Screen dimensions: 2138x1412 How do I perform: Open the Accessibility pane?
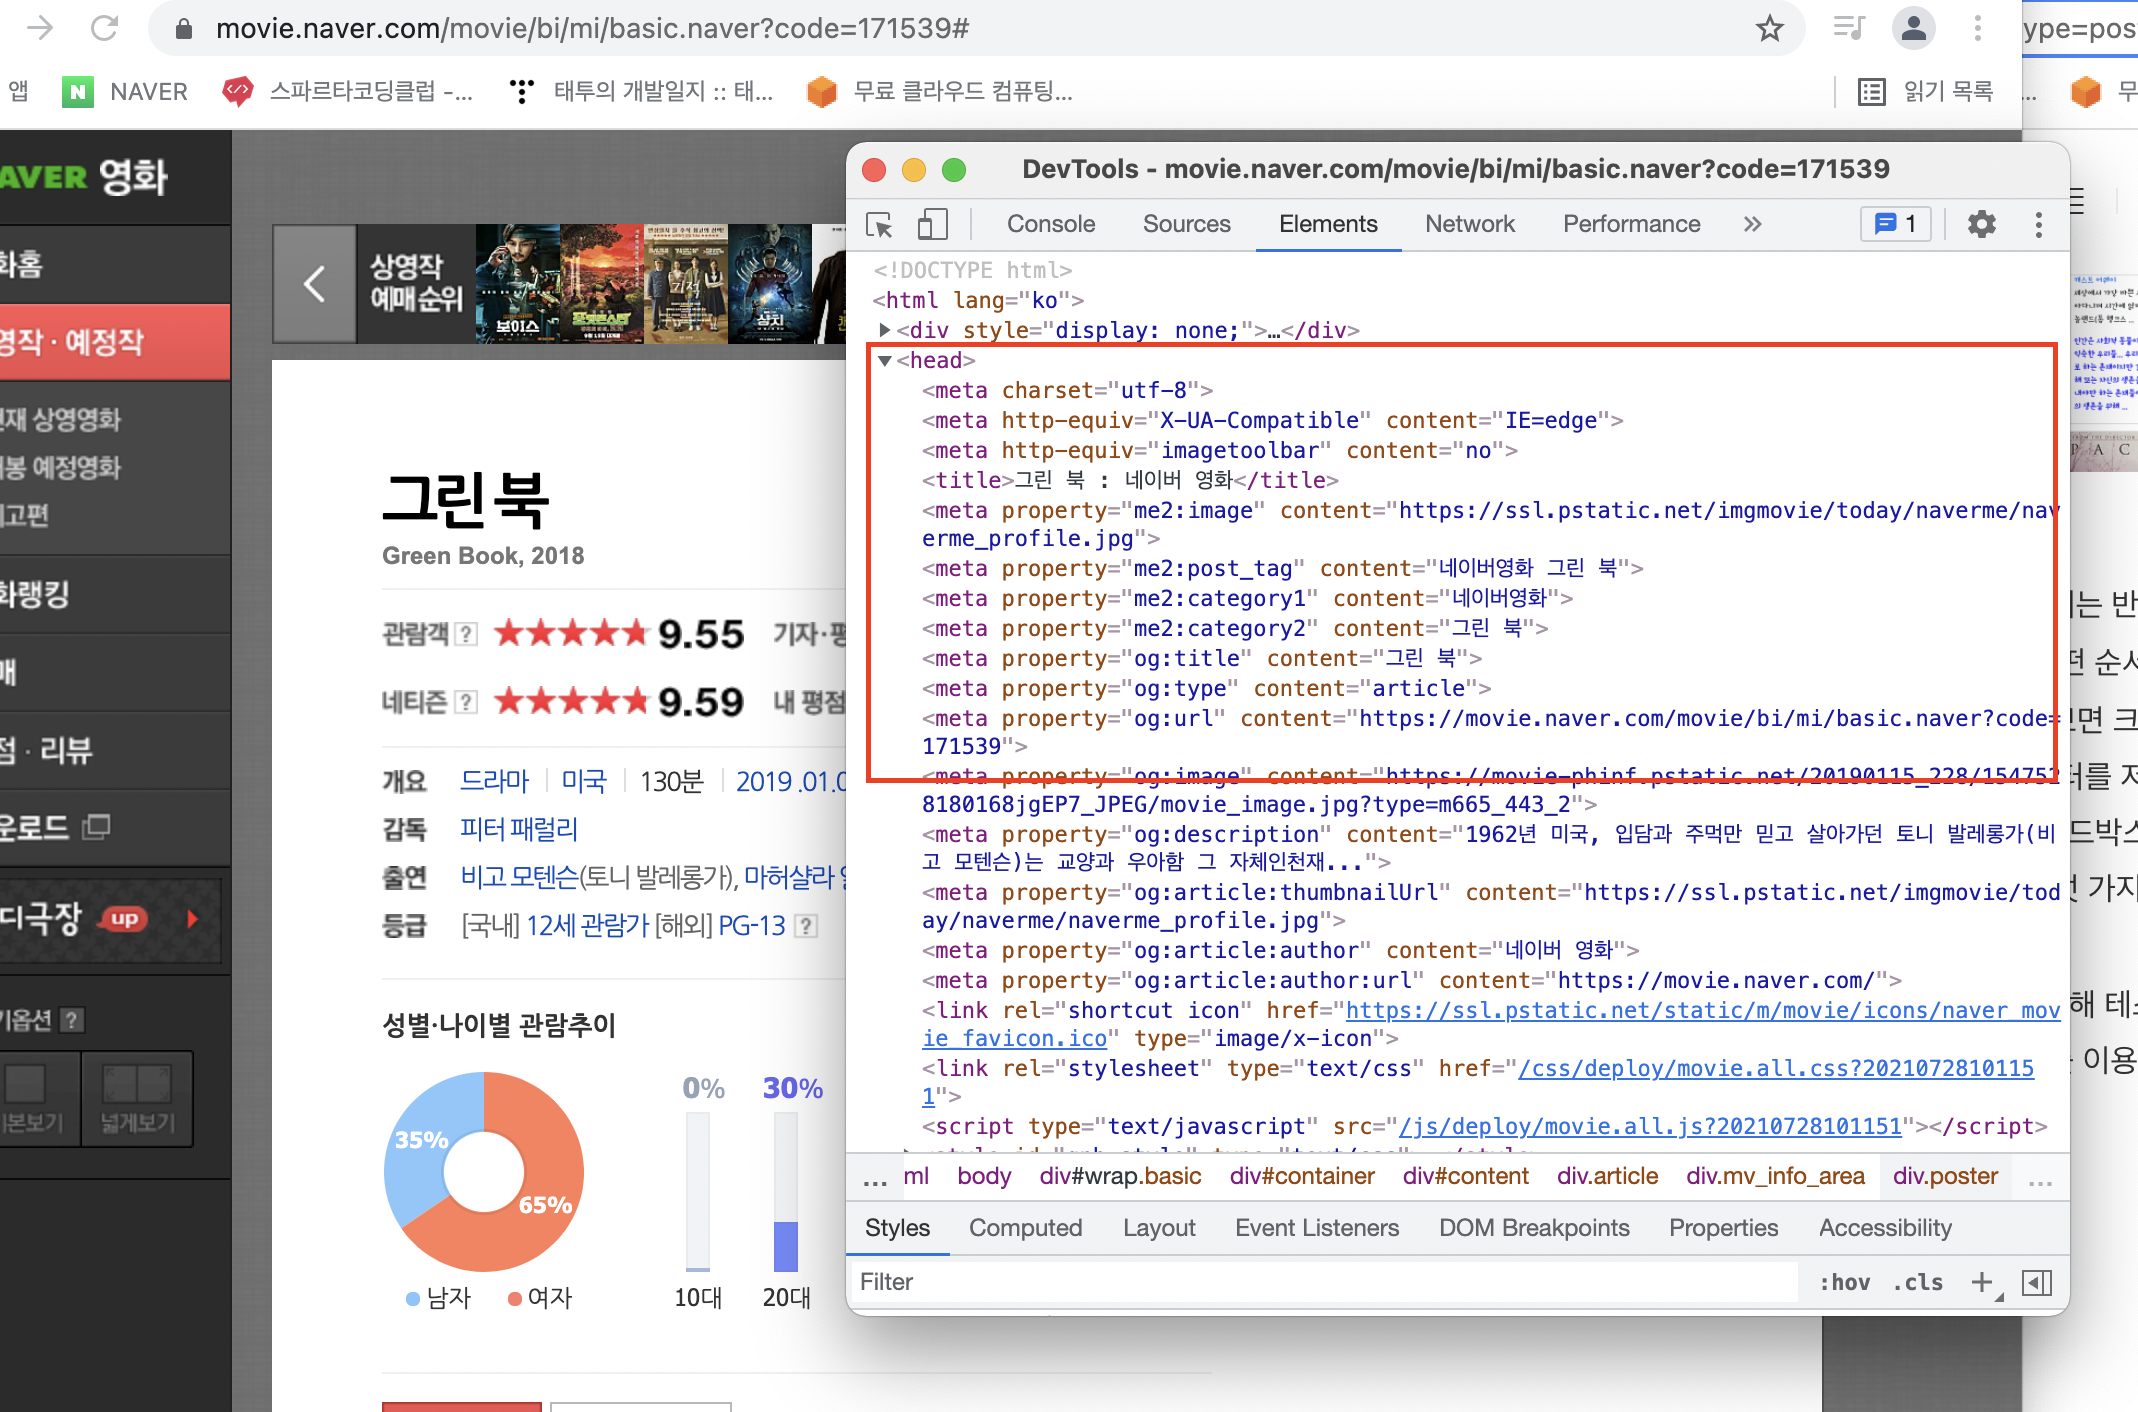[x=1885, y=1228]
